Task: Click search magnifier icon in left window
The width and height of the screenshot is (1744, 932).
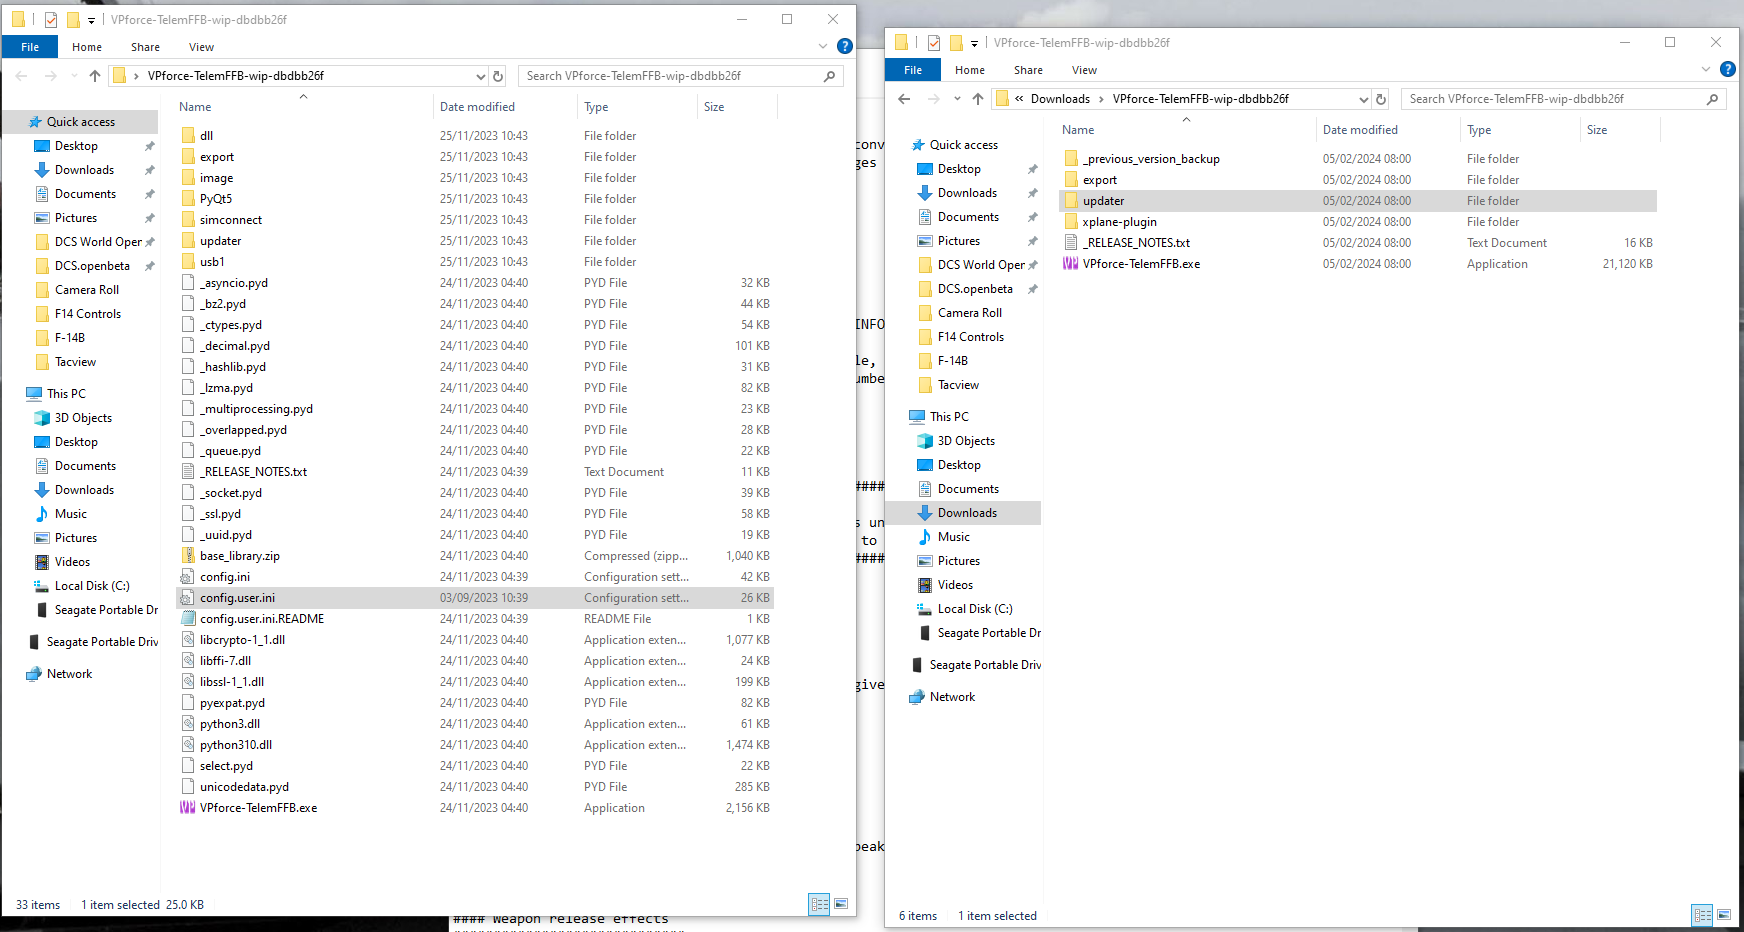Action: (x=830, y=76)
